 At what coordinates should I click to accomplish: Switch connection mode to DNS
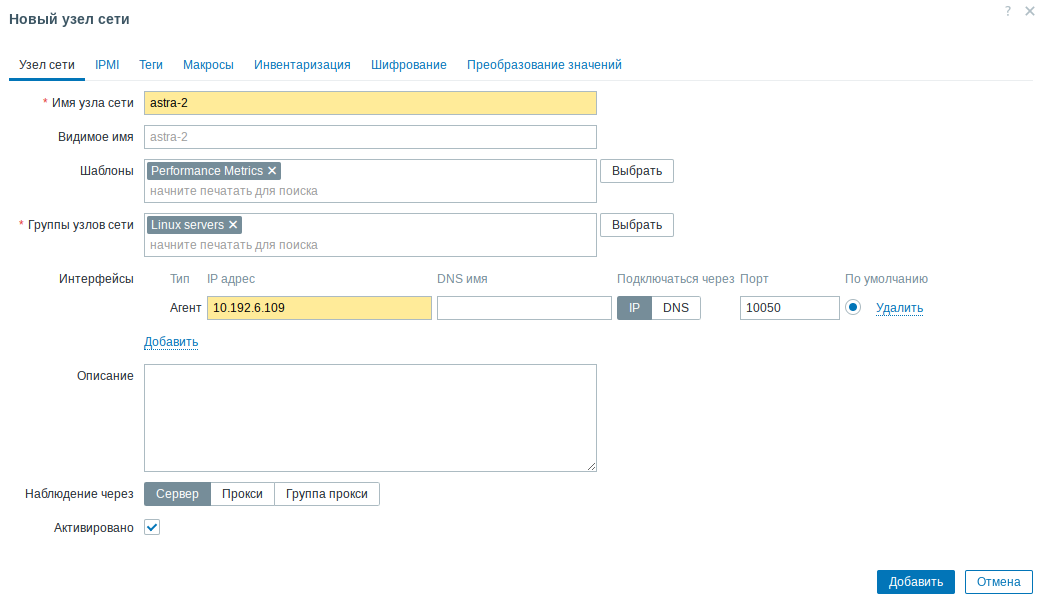(x=676, y=308)
